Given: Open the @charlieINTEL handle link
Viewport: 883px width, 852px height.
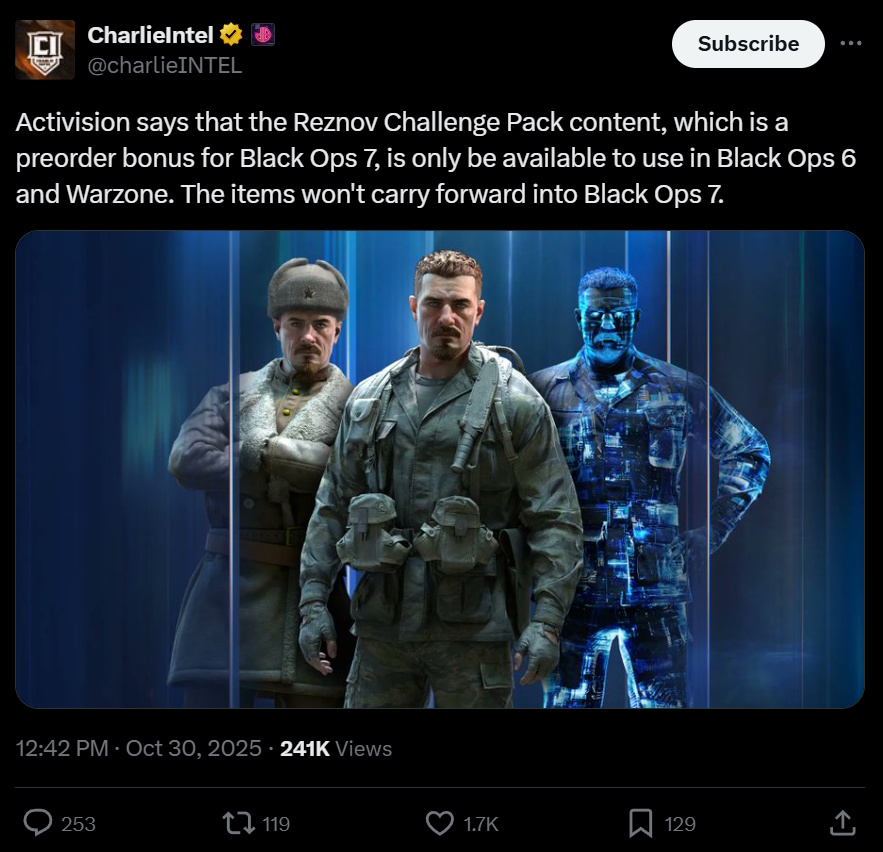Looking at the screenshot, I should (x=164, y=65).
